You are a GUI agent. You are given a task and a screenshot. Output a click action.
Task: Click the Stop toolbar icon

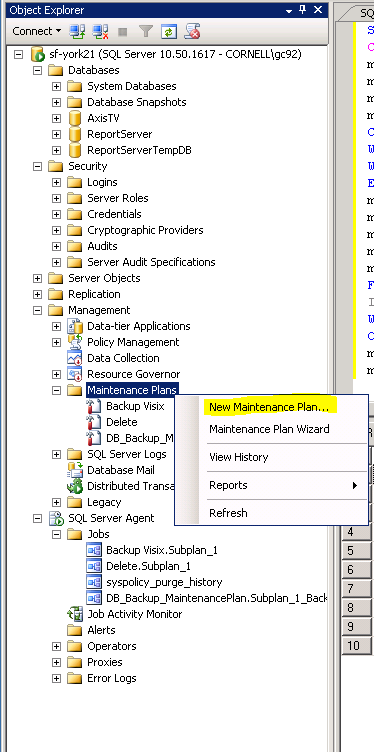click(123, 32)
